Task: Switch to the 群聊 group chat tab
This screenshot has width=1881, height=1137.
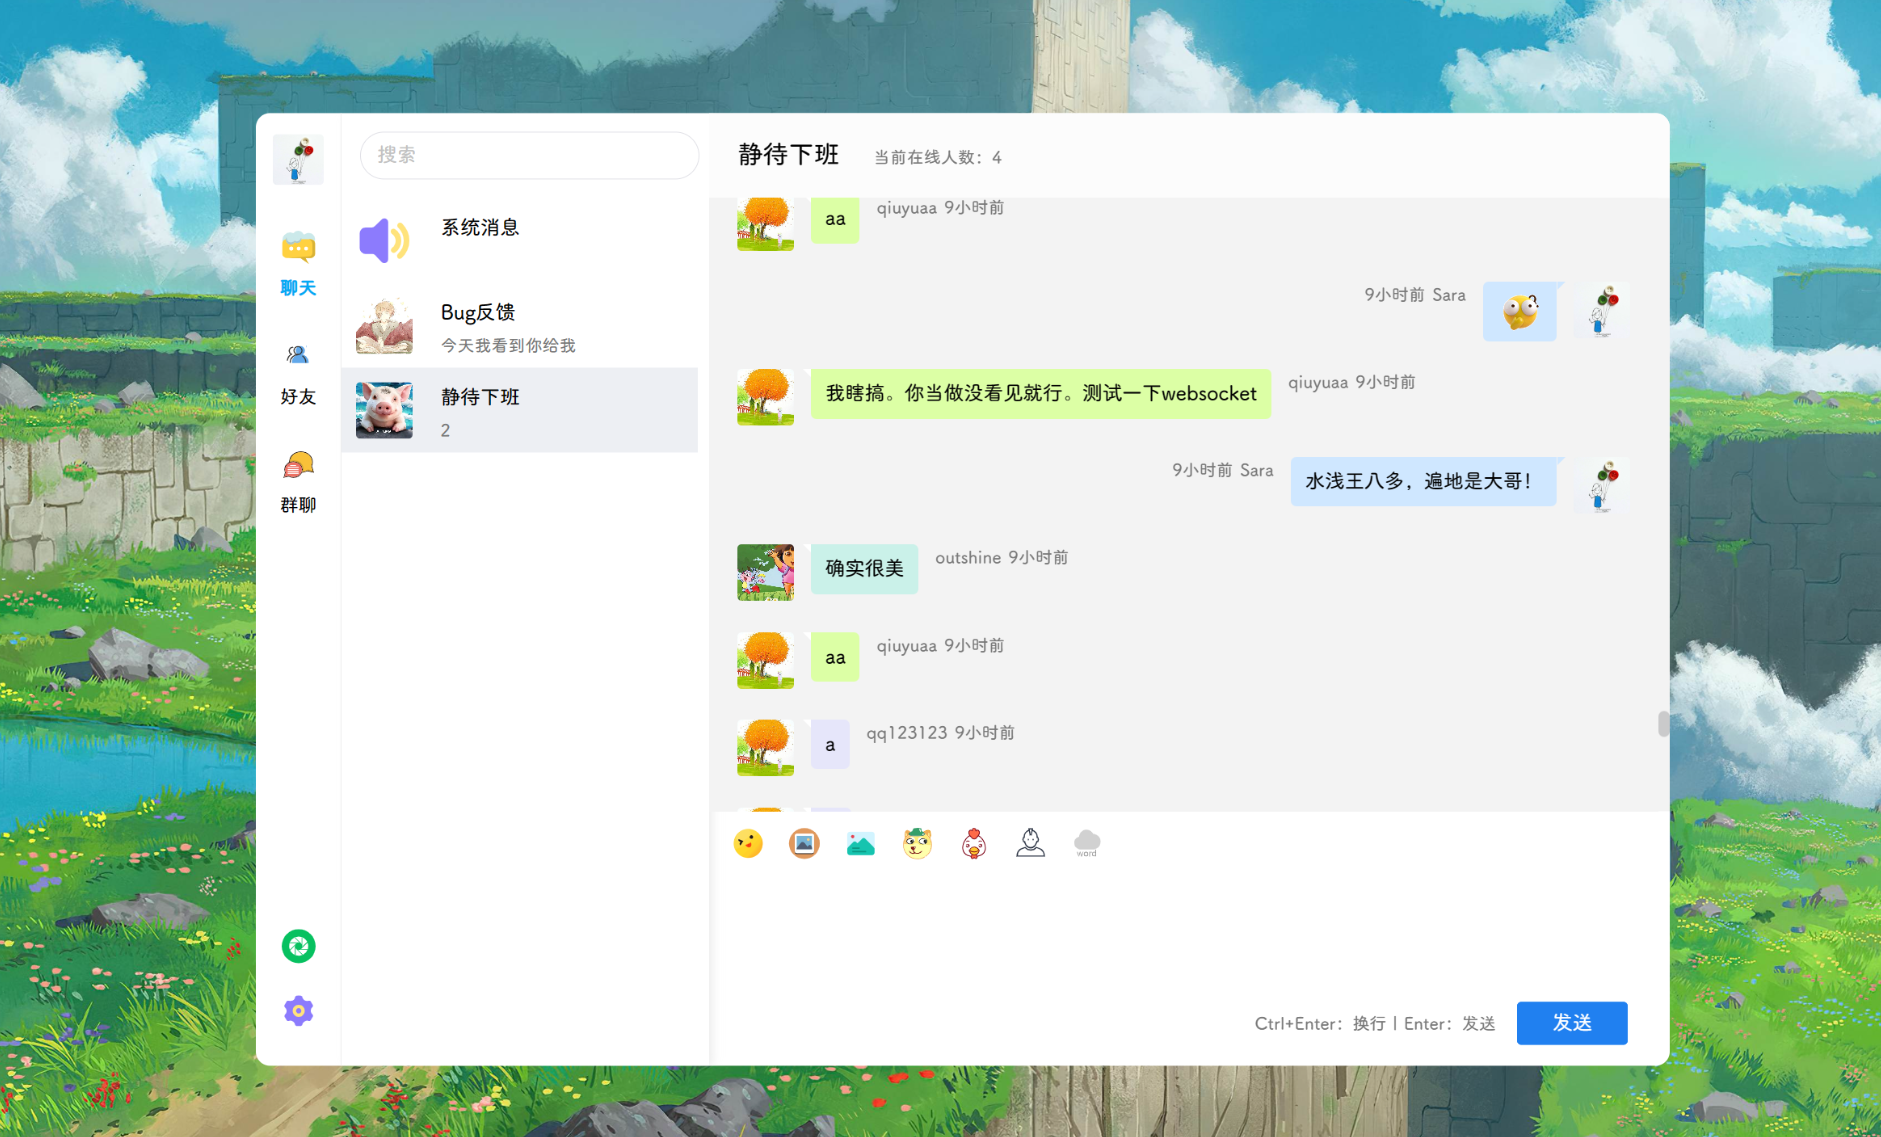Action: pyautogui.click(x=298, y=482)
